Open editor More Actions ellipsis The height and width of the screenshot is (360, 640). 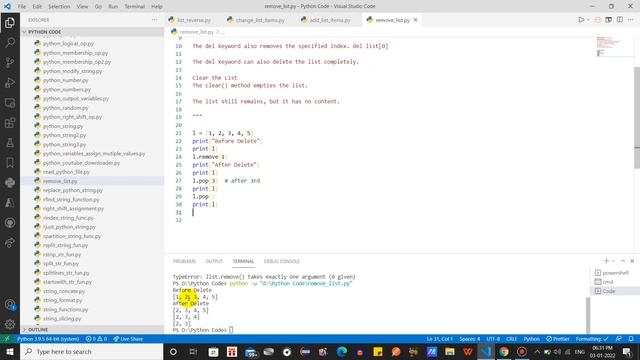pyautogui.click(x=631, y=20)
